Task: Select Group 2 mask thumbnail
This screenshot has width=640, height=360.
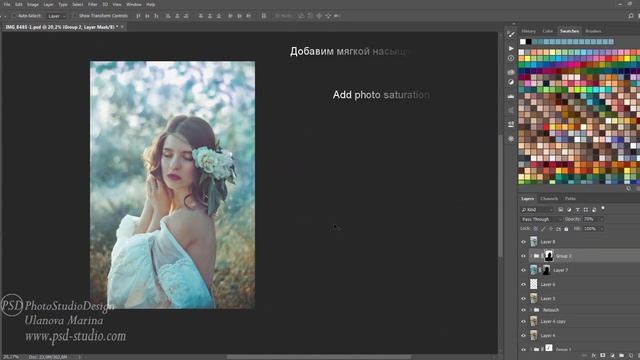Action: [x=549, y=256]
